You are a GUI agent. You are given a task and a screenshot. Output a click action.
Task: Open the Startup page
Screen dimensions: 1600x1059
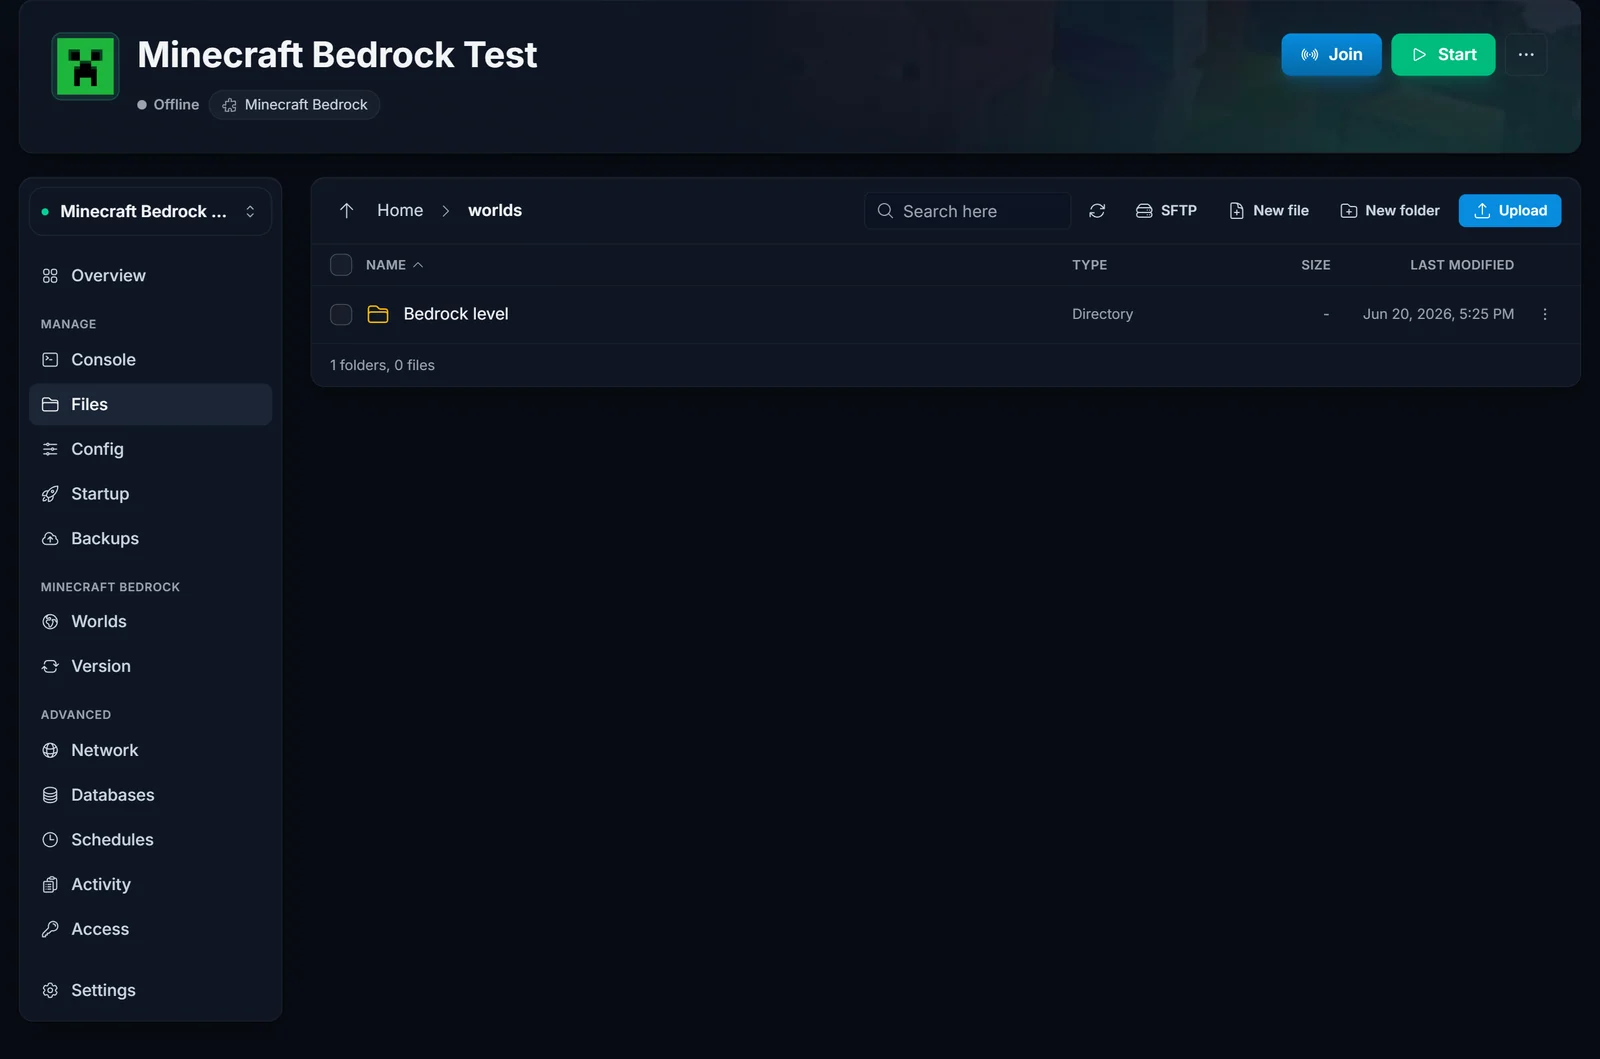(150, 494)
